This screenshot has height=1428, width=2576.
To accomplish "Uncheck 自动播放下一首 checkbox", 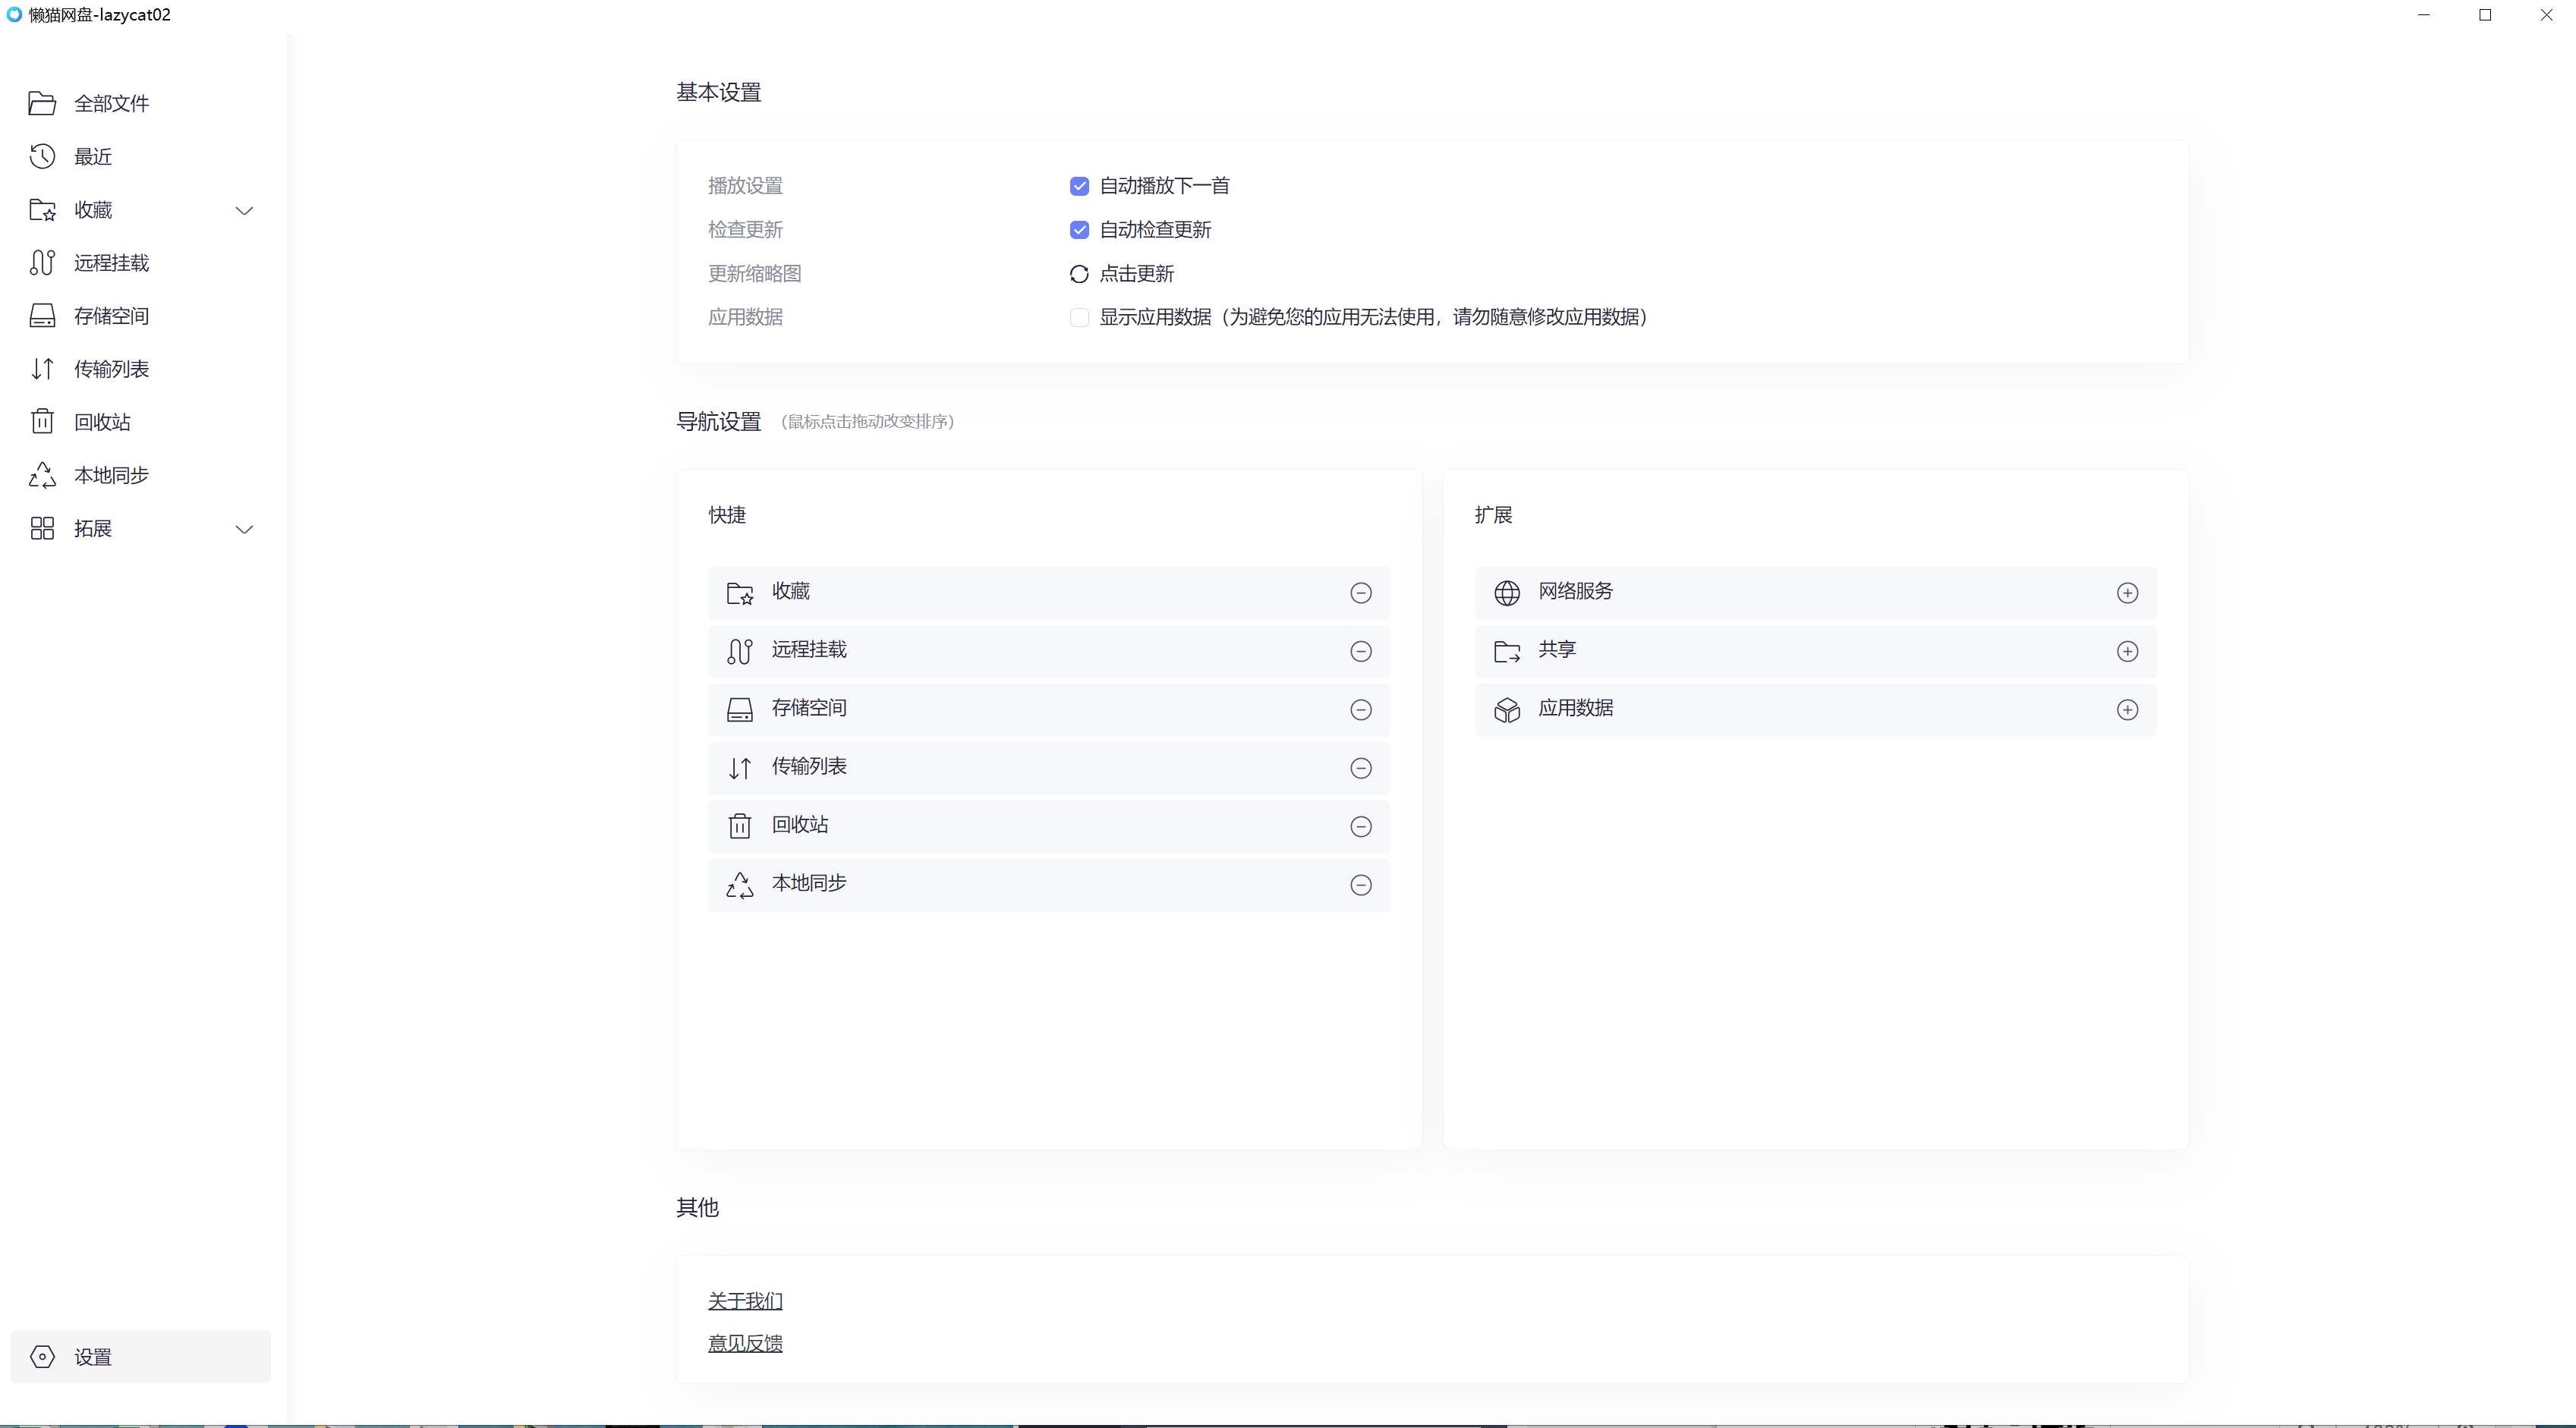I will [x=1079, y=186].
